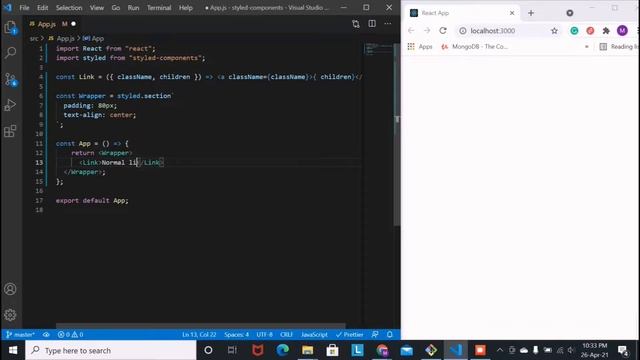The width and height of the screenshot is (640, 360).
Task: Open Run and Debug view
Action: point(10,105)
